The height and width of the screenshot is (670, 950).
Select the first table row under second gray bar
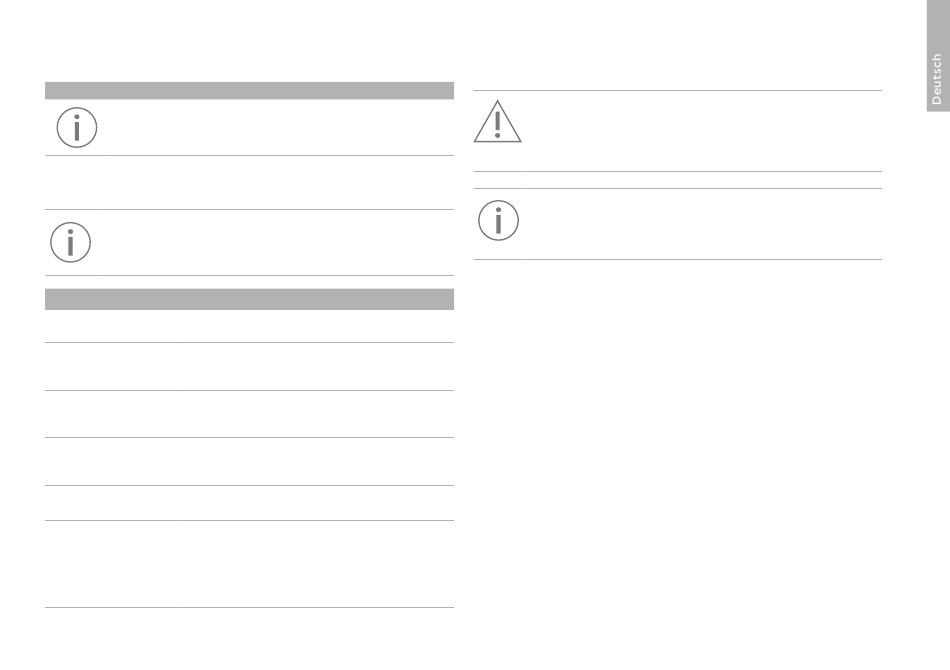[249, 326]
